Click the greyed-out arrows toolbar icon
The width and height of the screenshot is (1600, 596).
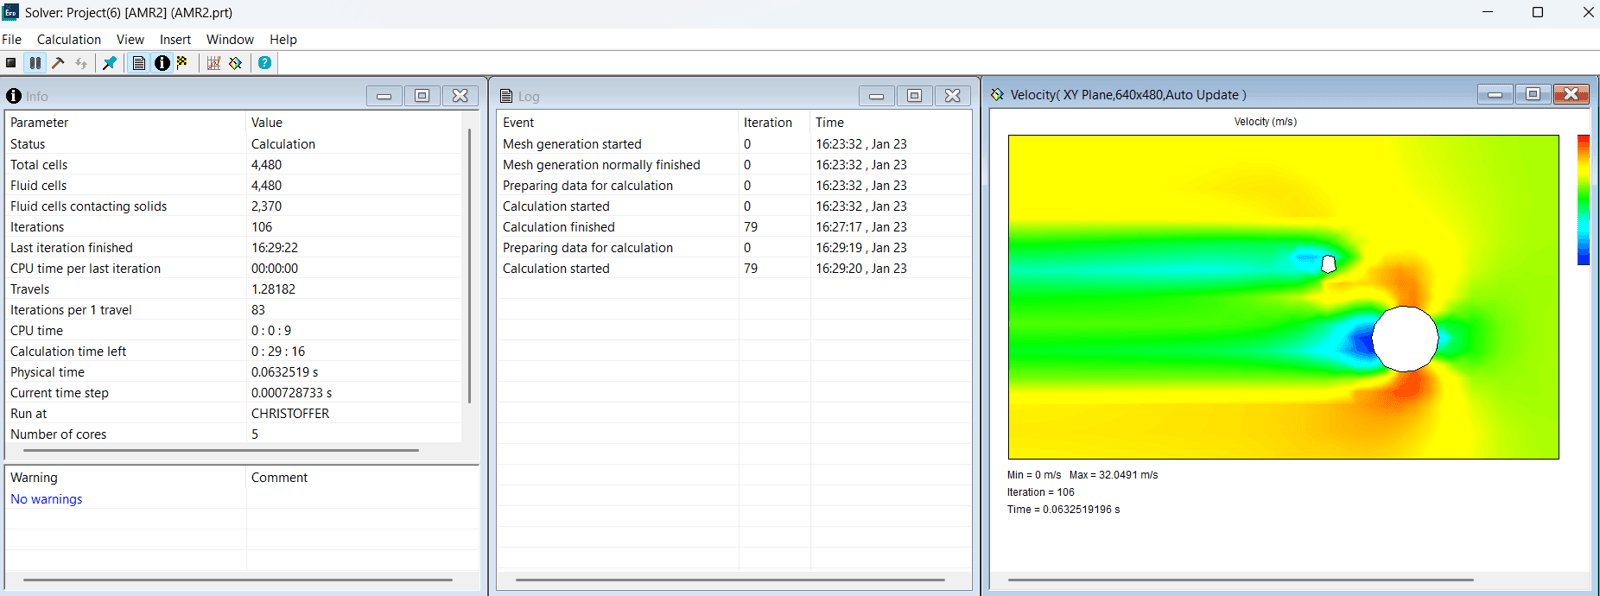82,63
